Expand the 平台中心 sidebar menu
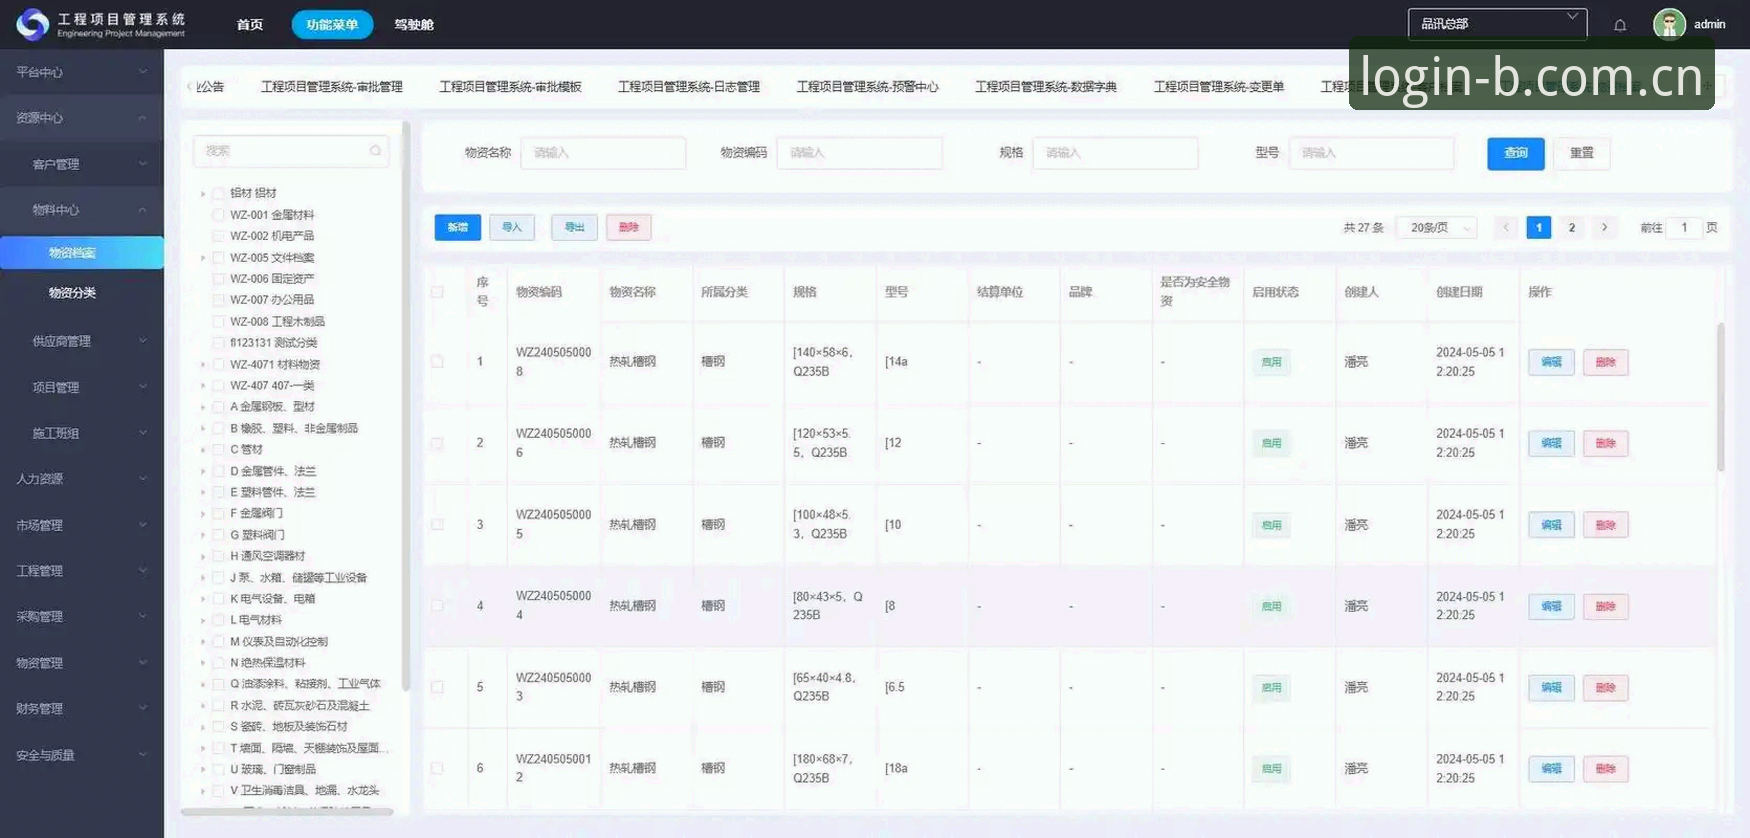Viewport: 1750px width, 838px height. (81, 72)
